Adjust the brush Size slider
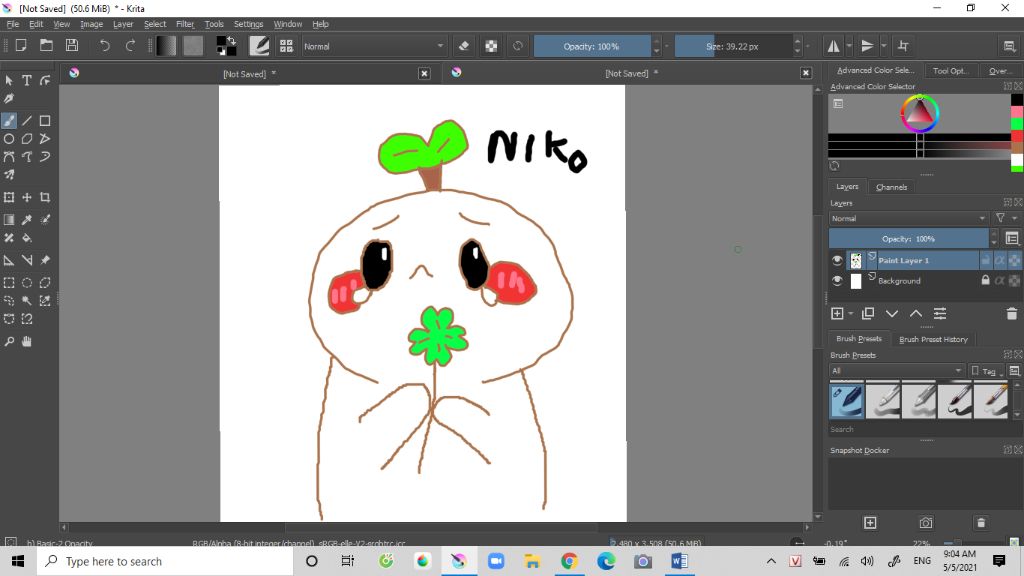This screenshot has height=576, width=1024. pyautogui.click(x=733, y=46)
